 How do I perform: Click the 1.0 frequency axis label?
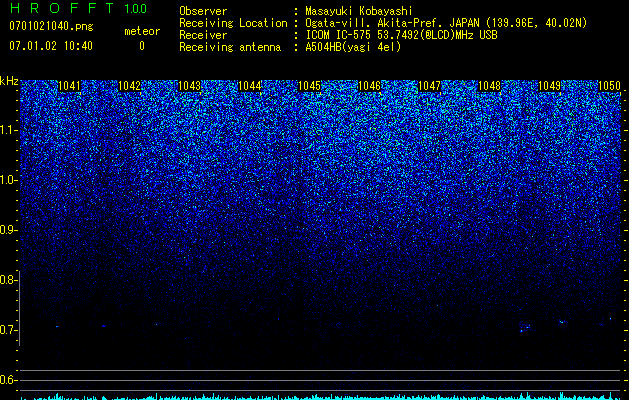(8, 180)
